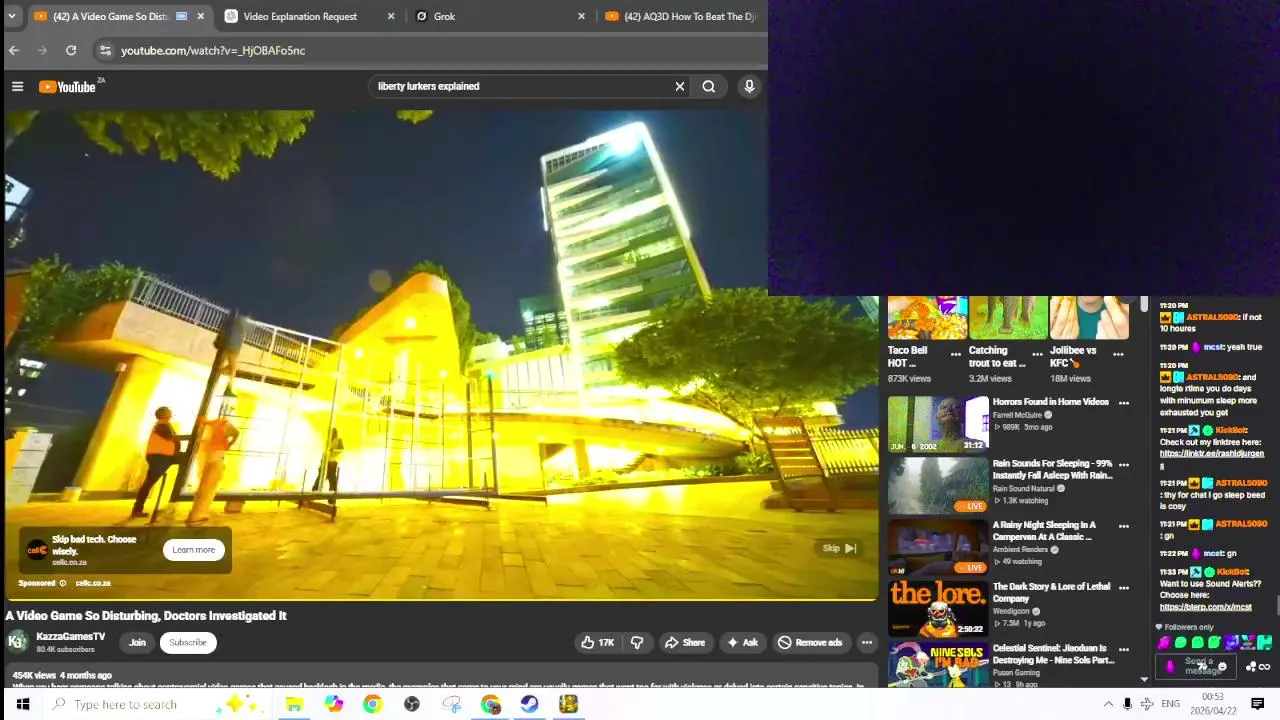Screen dimensions: 1280x720
Task: Show hidden system tray icons chevron
Action: tap(1108, 704)
